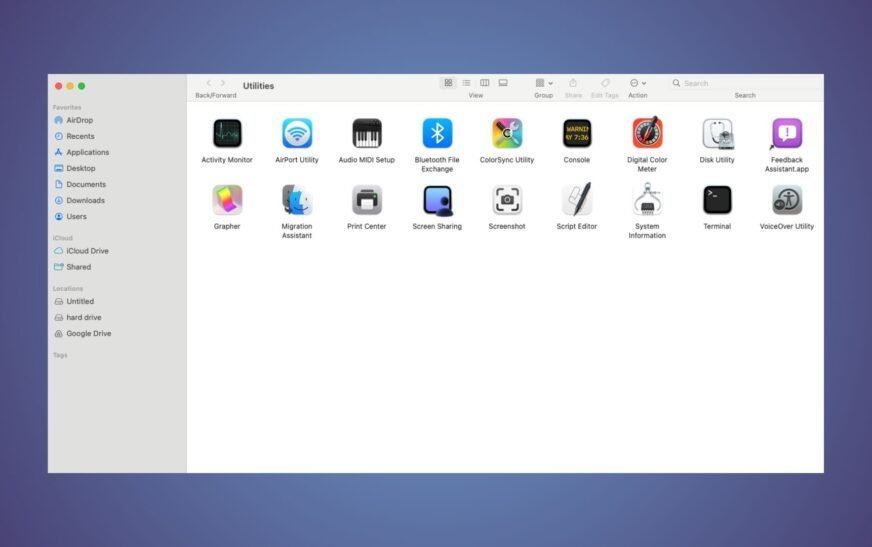Click the Locations sidebar heading
Image resolution: width=872 pixels, height=547 pixels.
point(68,289)
